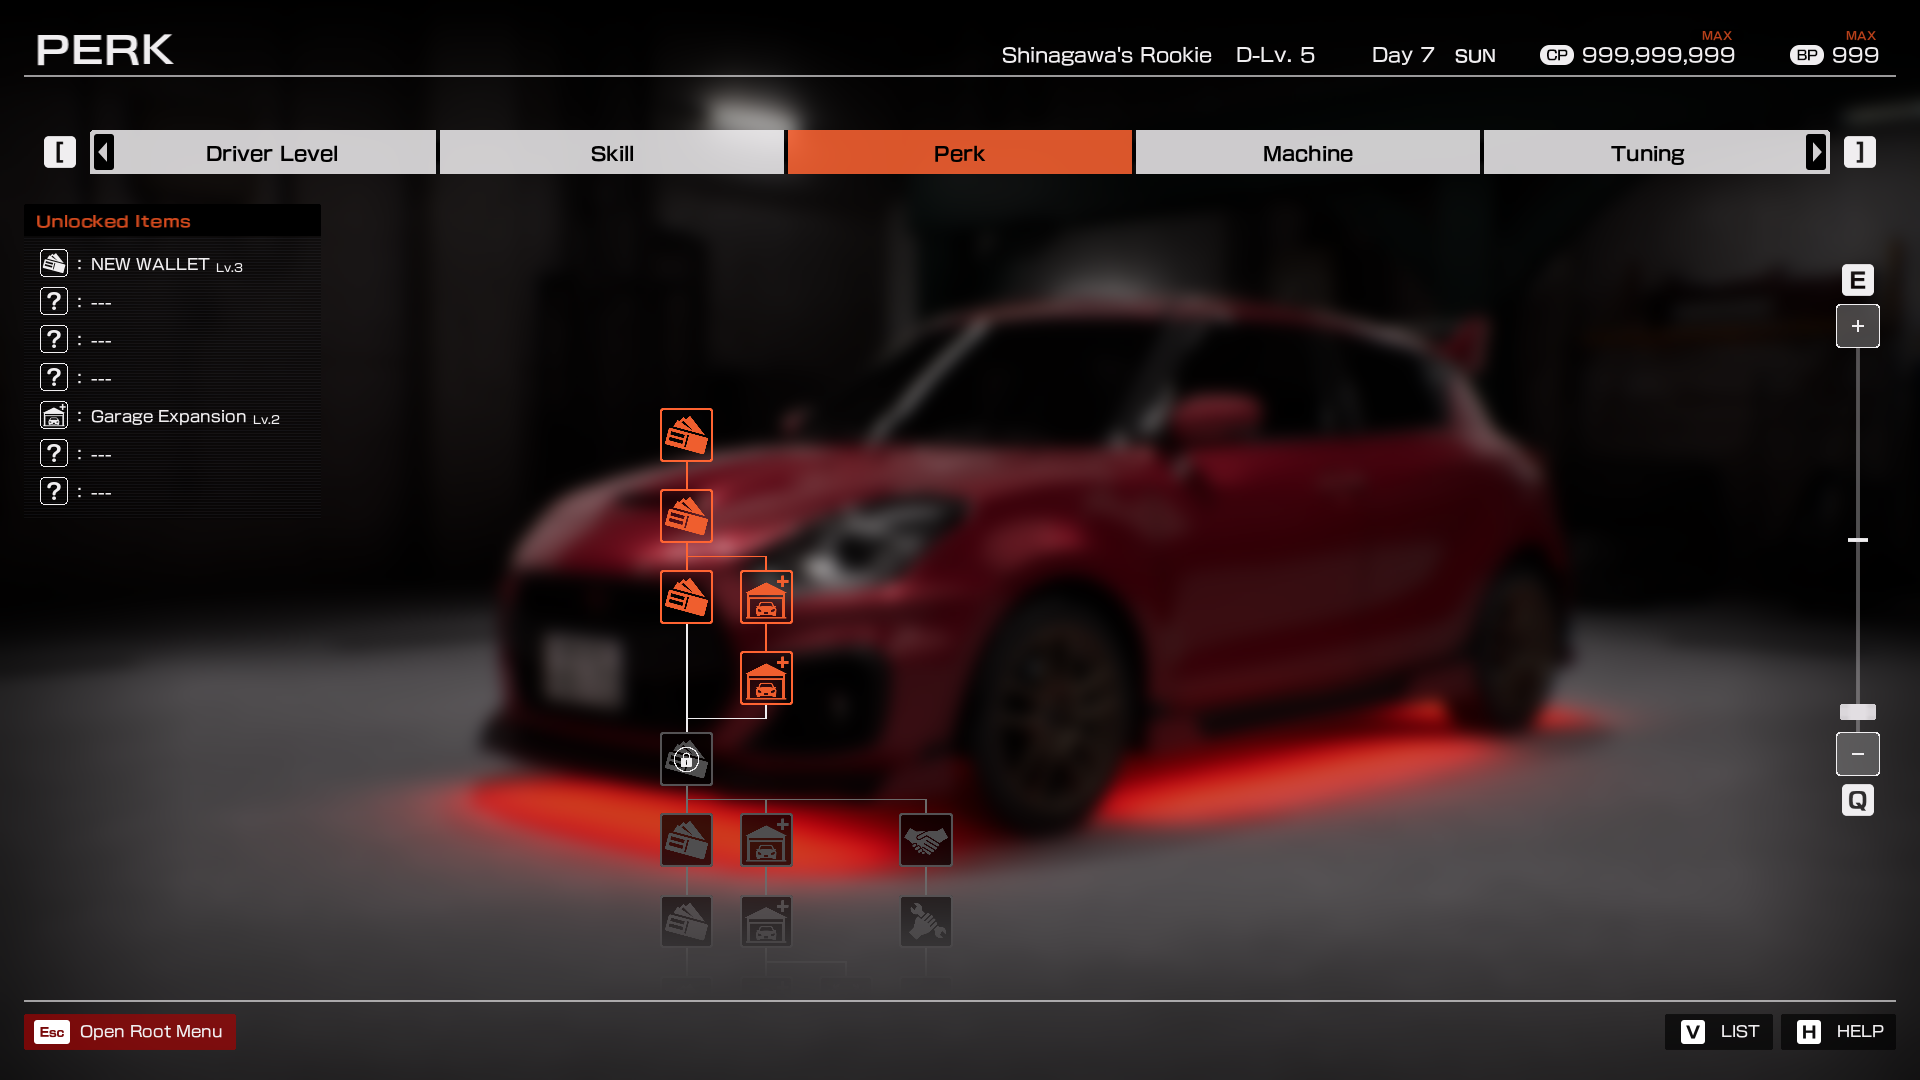
Task: Click the Garage Expansion unlocked item icon
Action: pos(54,415)
